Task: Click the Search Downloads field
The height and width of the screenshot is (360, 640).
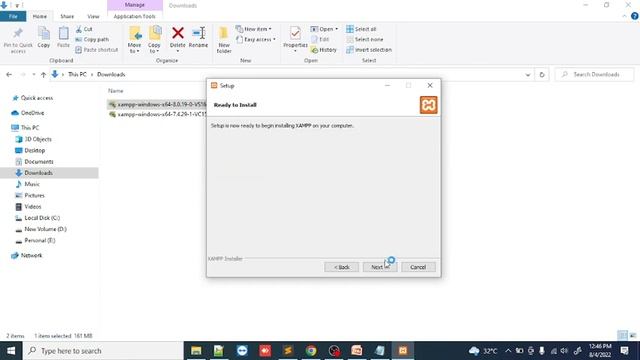Action: pos(594,74)
